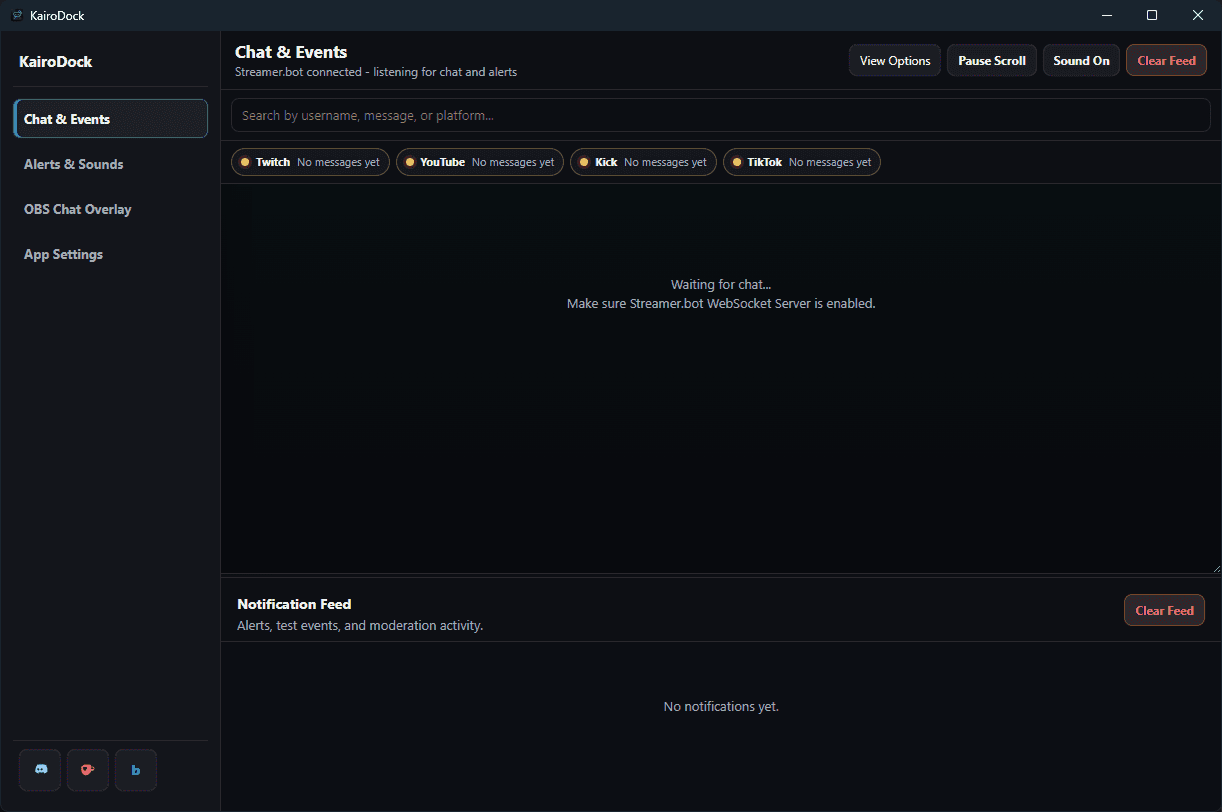
Task: Switch to the Chat & Events tab
Action: [111, 118]
